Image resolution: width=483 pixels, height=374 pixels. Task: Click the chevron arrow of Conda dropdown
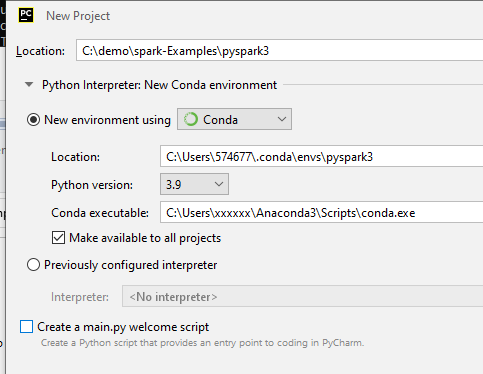[x=282, y=119]
